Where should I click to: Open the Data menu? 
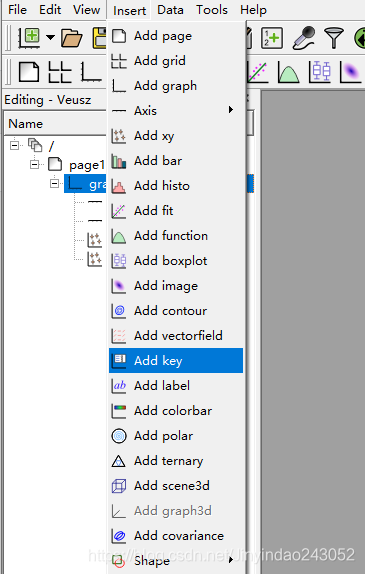coord(170,10)
